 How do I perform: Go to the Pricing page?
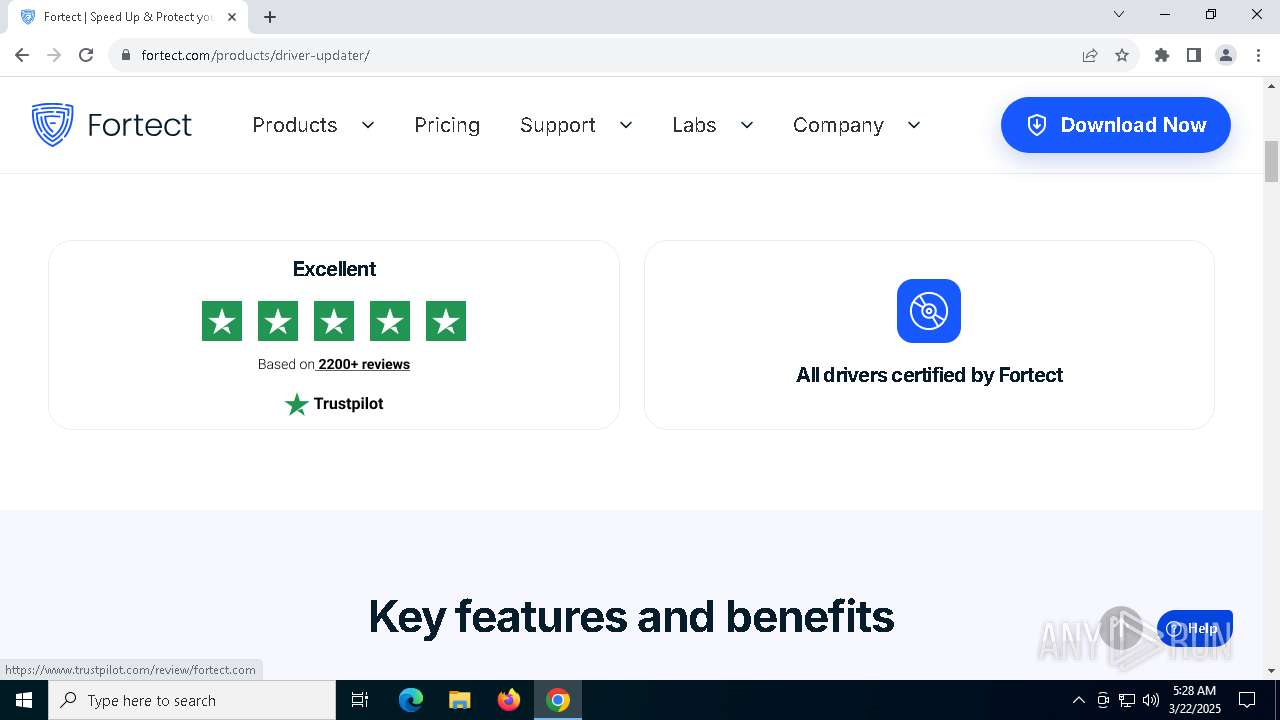click(x=447, y=125)
